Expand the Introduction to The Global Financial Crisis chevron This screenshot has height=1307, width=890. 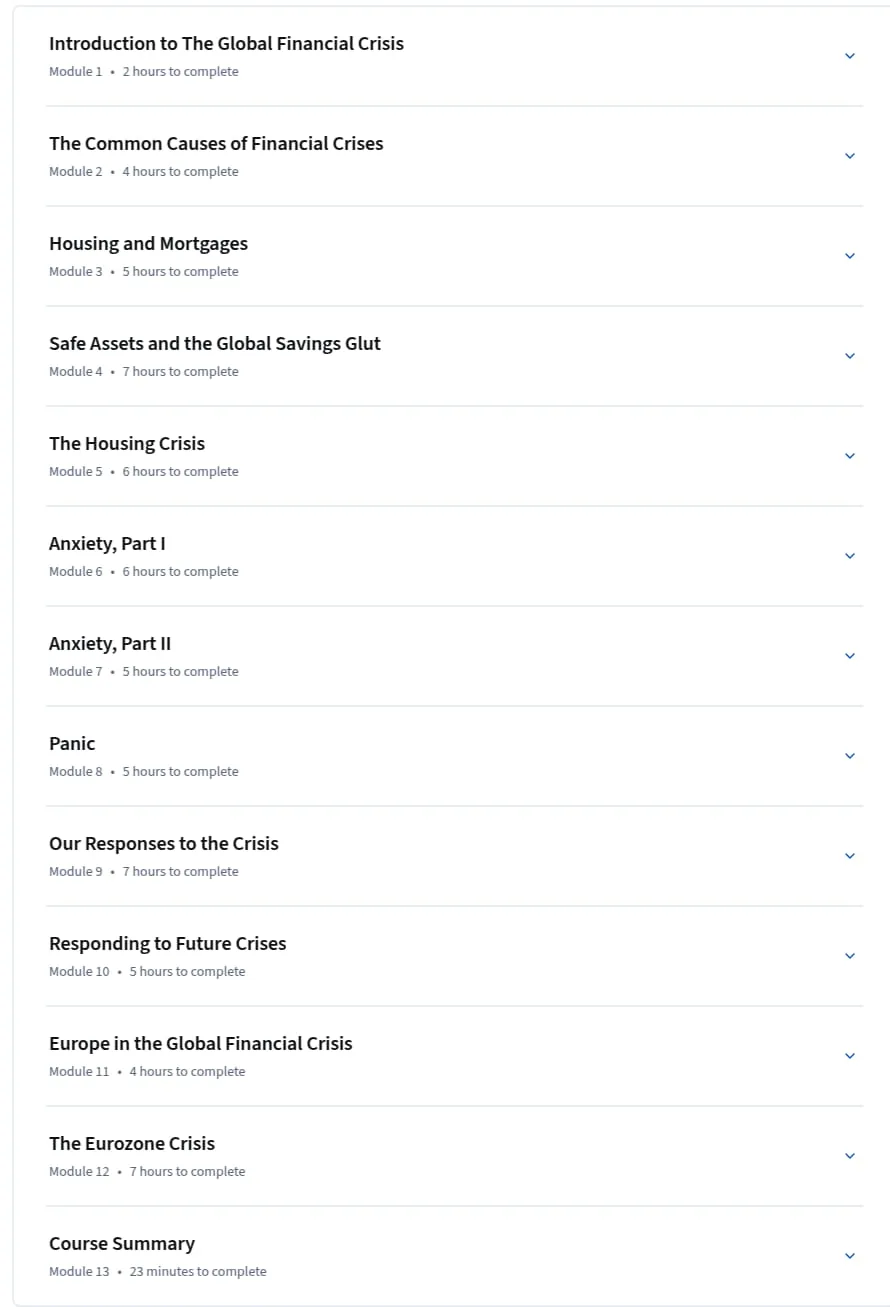(x=850, y=56)
